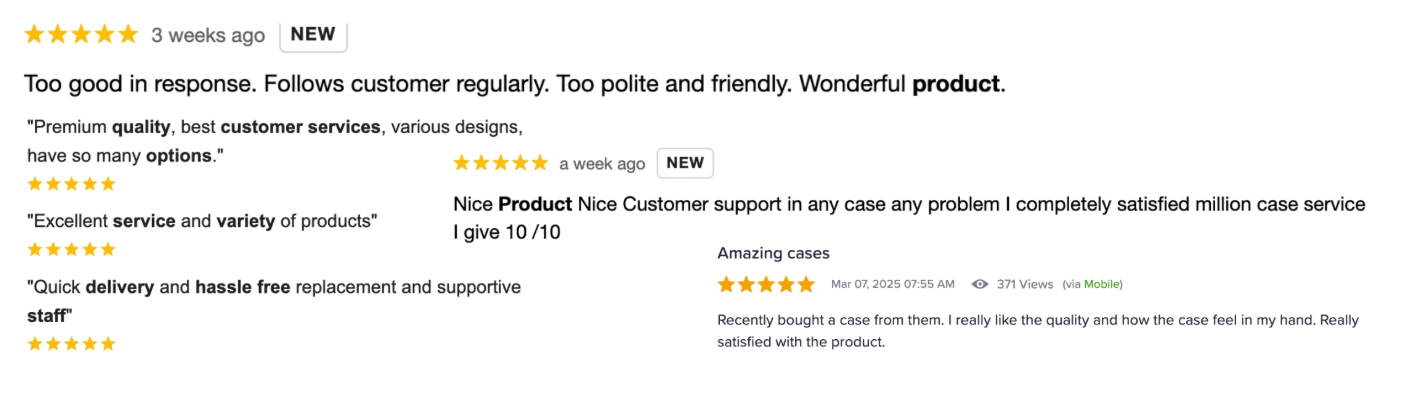Click the stars below 'Quick delivery' quote
1421x402 pixels.
pos(71,344)
